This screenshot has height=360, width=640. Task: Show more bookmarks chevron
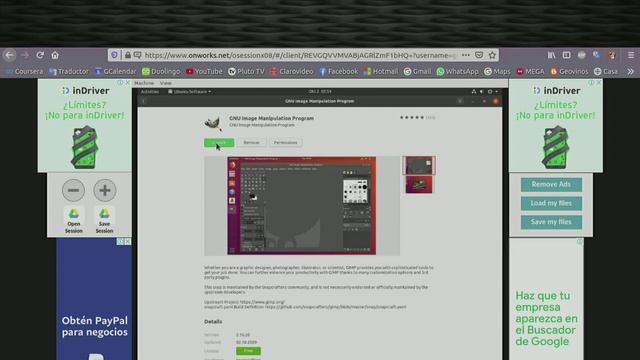click(x=630, y=71)
